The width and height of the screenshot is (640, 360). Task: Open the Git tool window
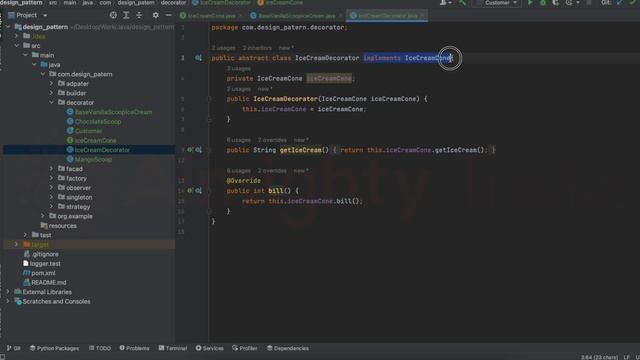tap(13, 348)
